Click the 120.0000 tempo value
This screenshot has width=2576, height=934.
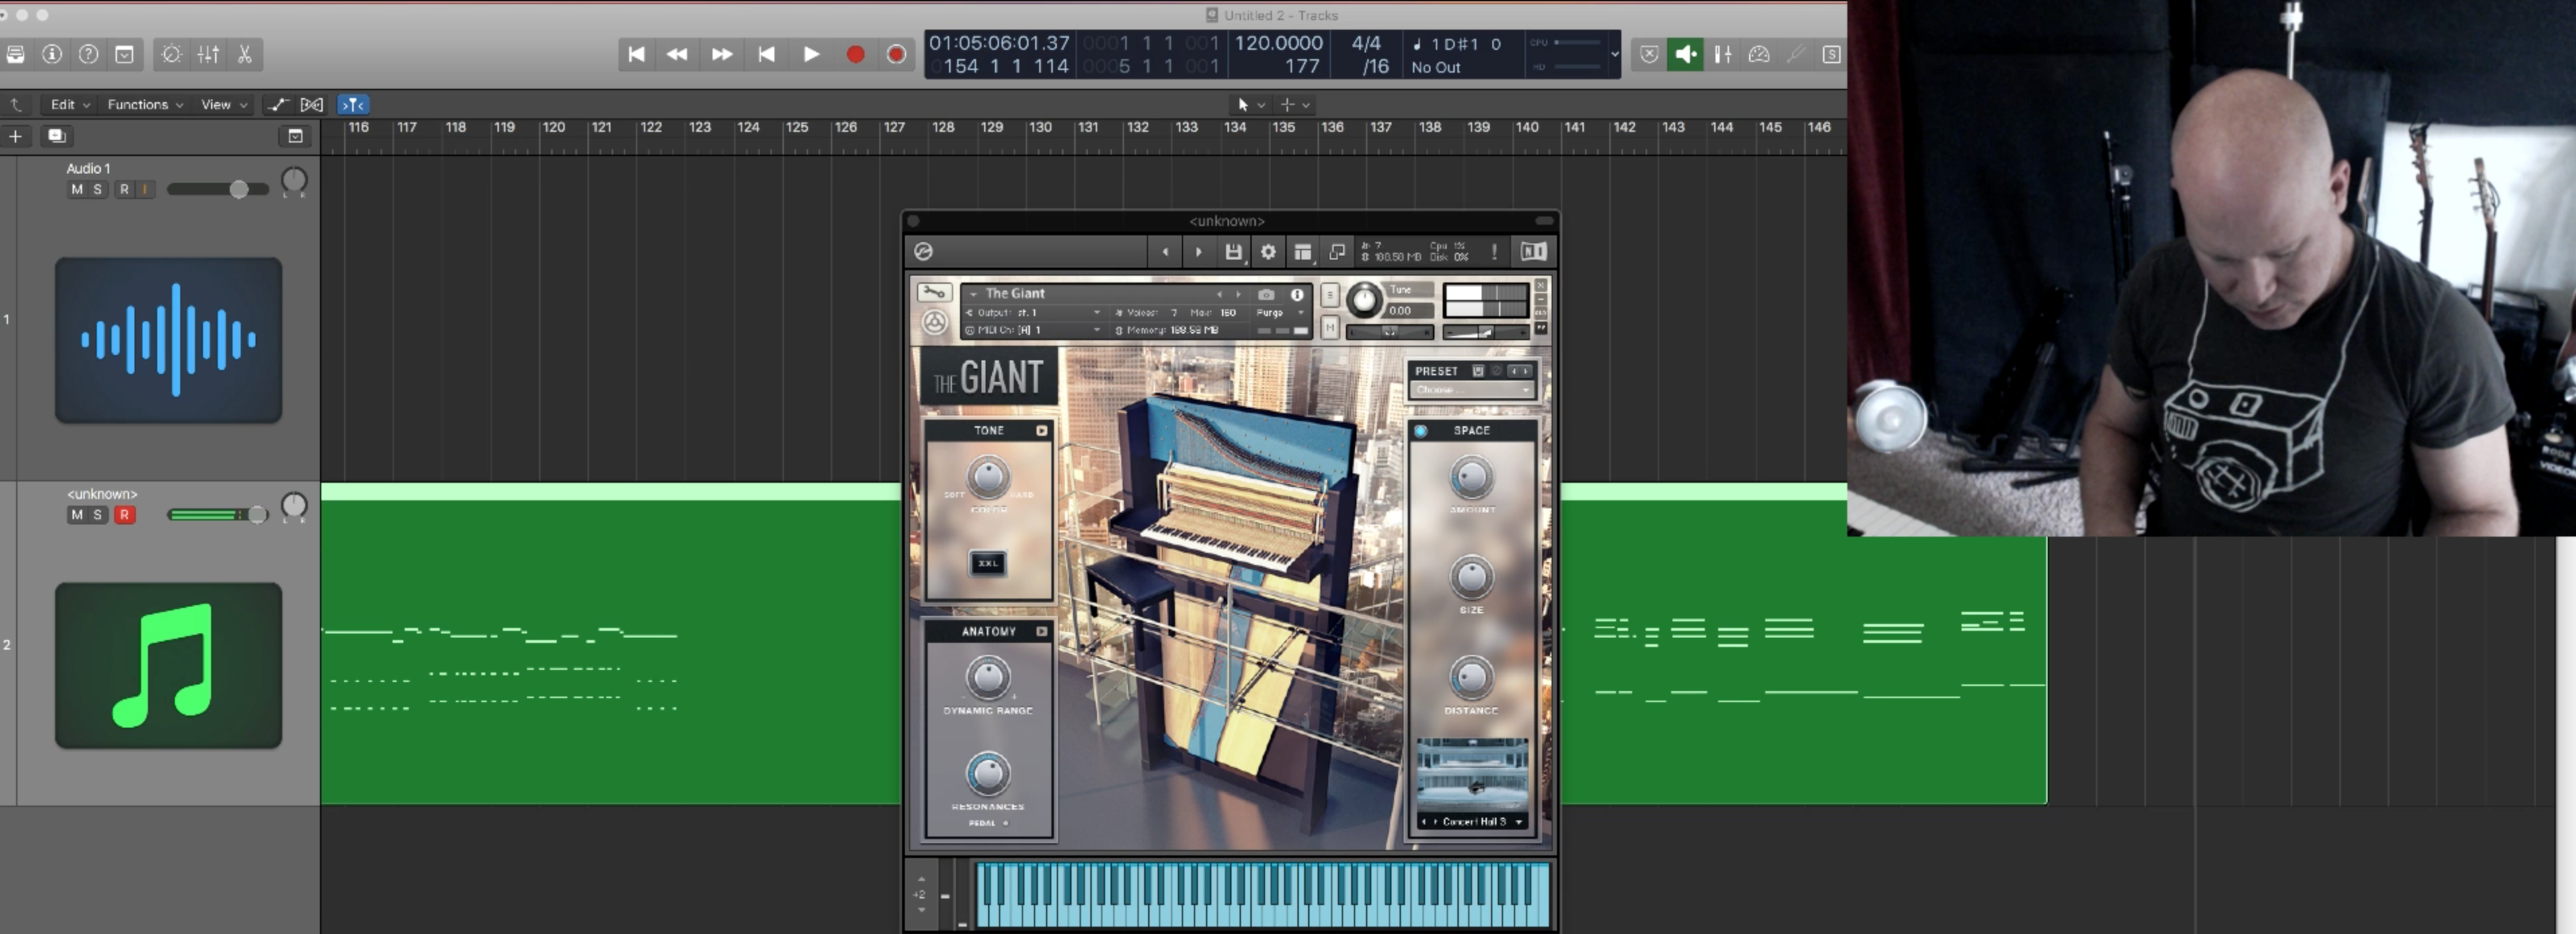(x=1278, y=43)
